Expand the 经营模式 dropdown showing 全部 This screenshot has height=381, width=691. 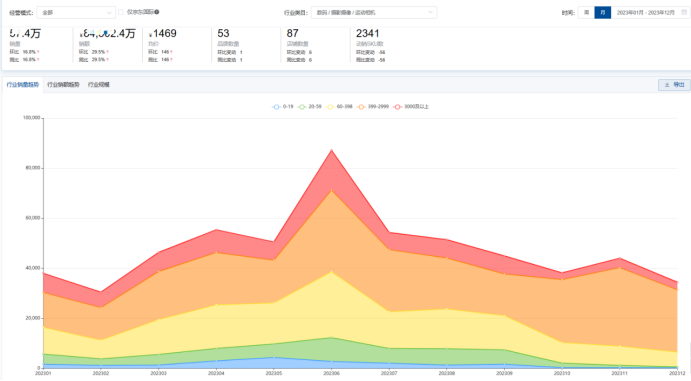tap(76, 13)
